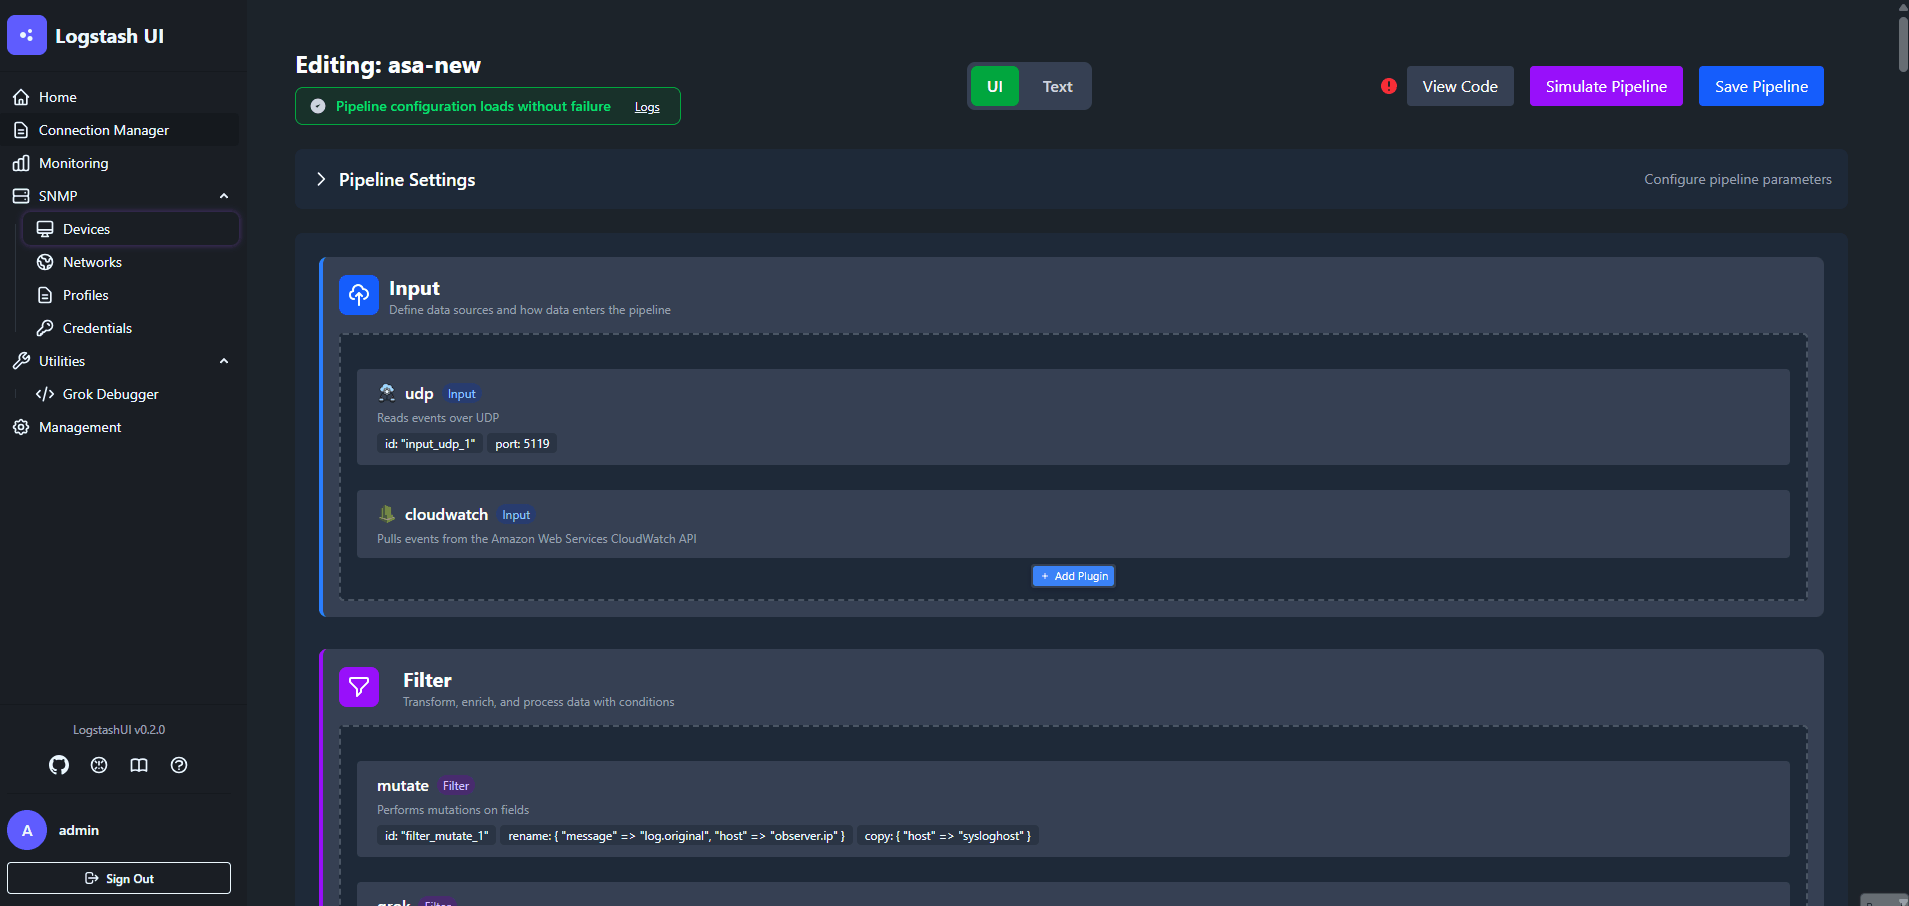Click the Management gear icon
The height and width of the screenshot is (906, 1909).
[x=21, y=427]
